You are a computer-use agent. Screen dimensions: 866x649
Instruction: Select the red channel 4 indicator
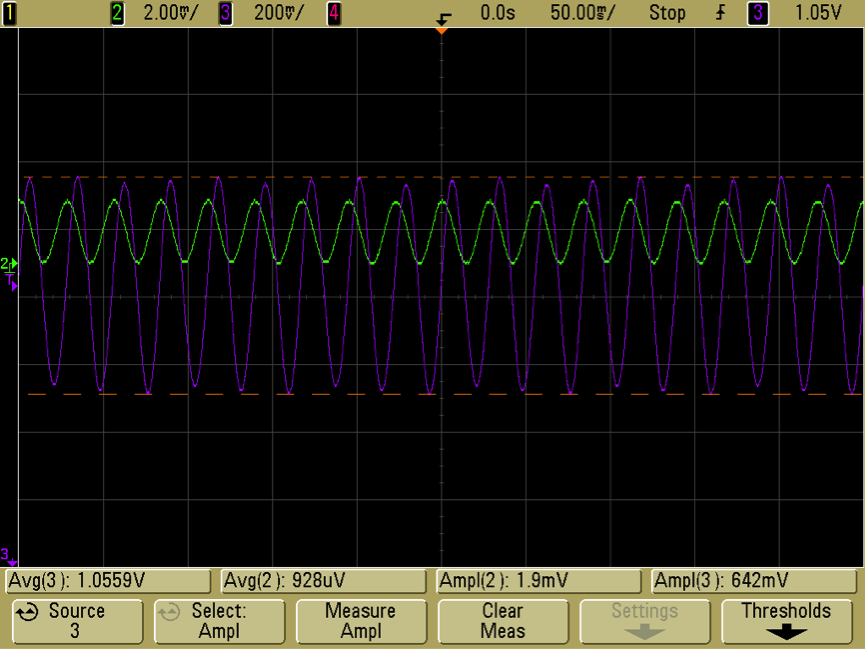[x=334, y=13]
